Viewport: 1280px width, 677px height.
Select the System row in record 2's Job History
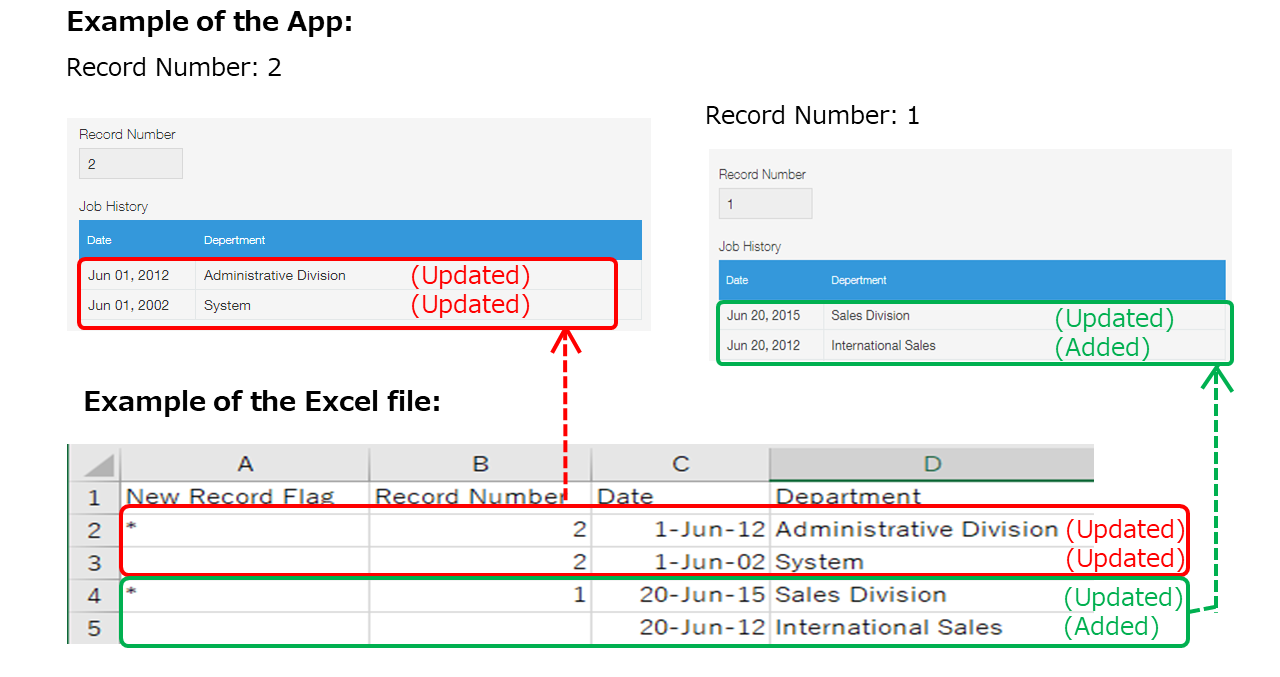(x=226, y=305)
